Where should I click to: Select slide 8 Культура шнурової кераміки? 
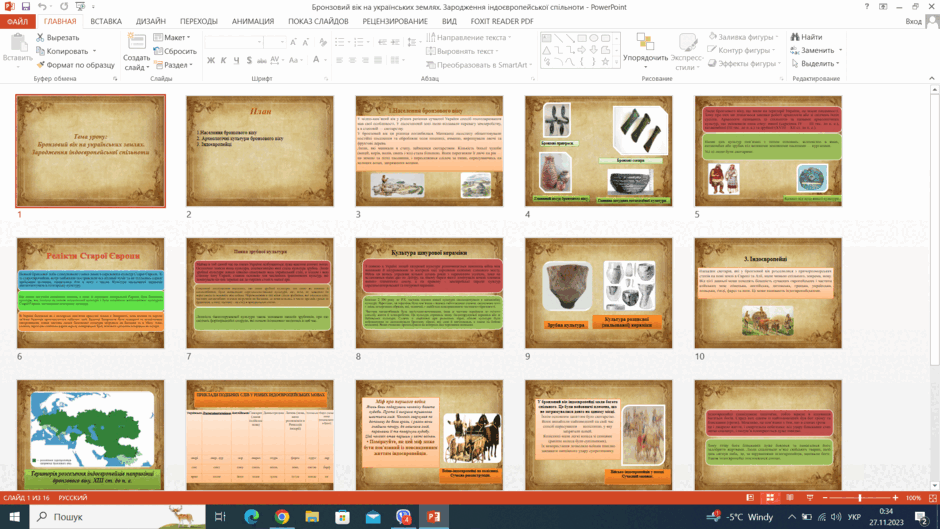429,293
